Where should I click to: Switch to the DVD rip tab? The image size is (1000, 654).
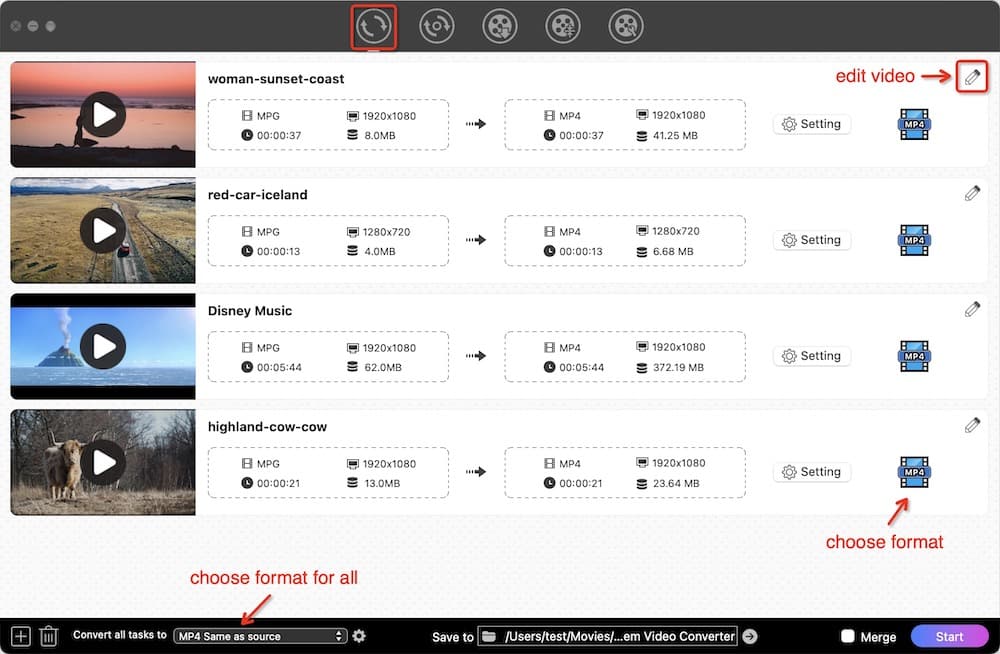click(x=437, y=27)
